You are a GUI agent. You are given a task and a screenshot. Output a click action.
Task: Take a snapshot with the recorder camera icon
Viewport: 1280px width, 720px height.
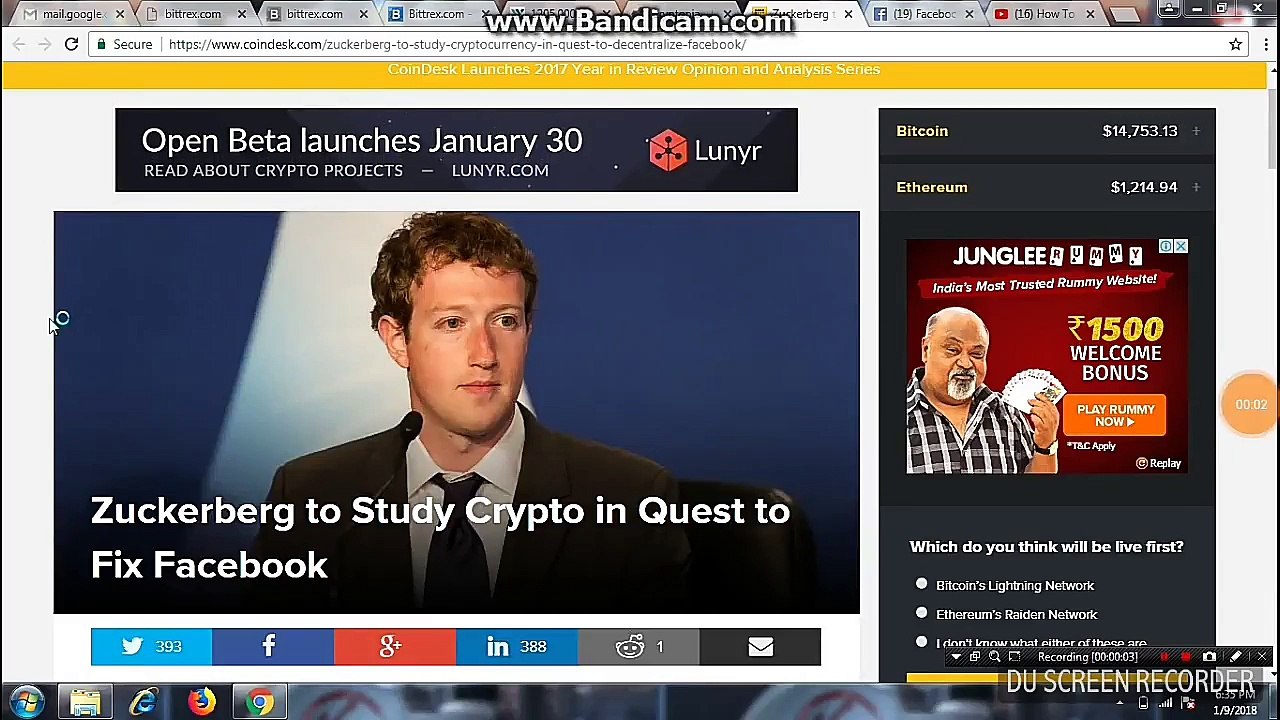coord(1209,657)
